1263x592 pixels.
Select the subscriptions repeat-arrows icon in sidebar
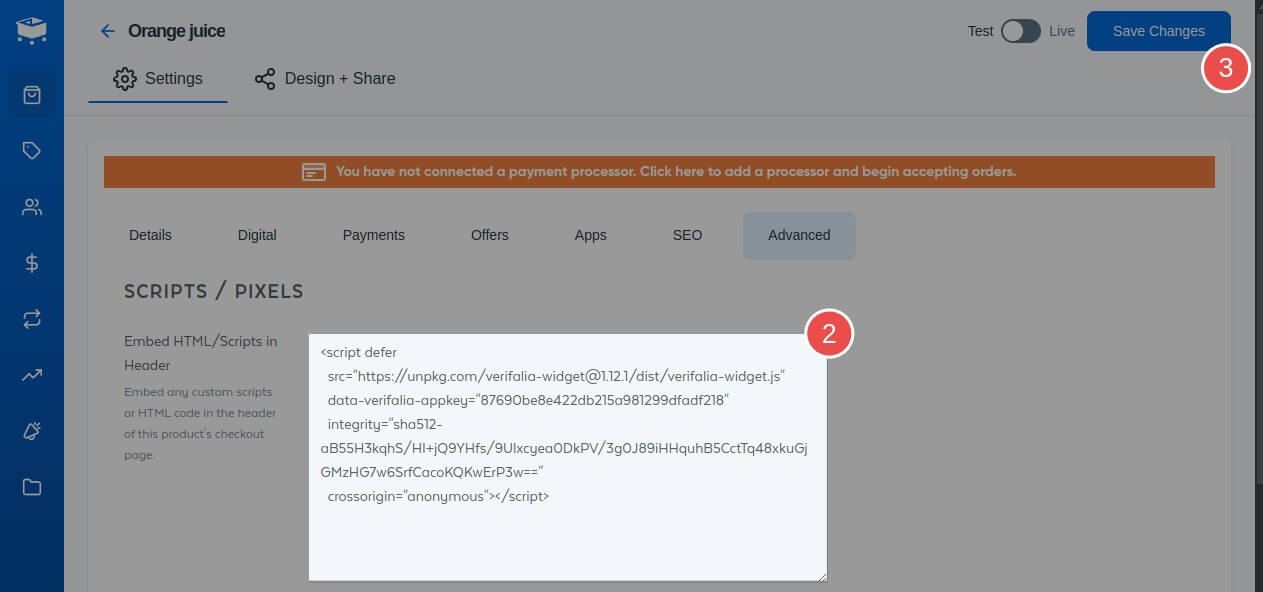tap(32, 319)
